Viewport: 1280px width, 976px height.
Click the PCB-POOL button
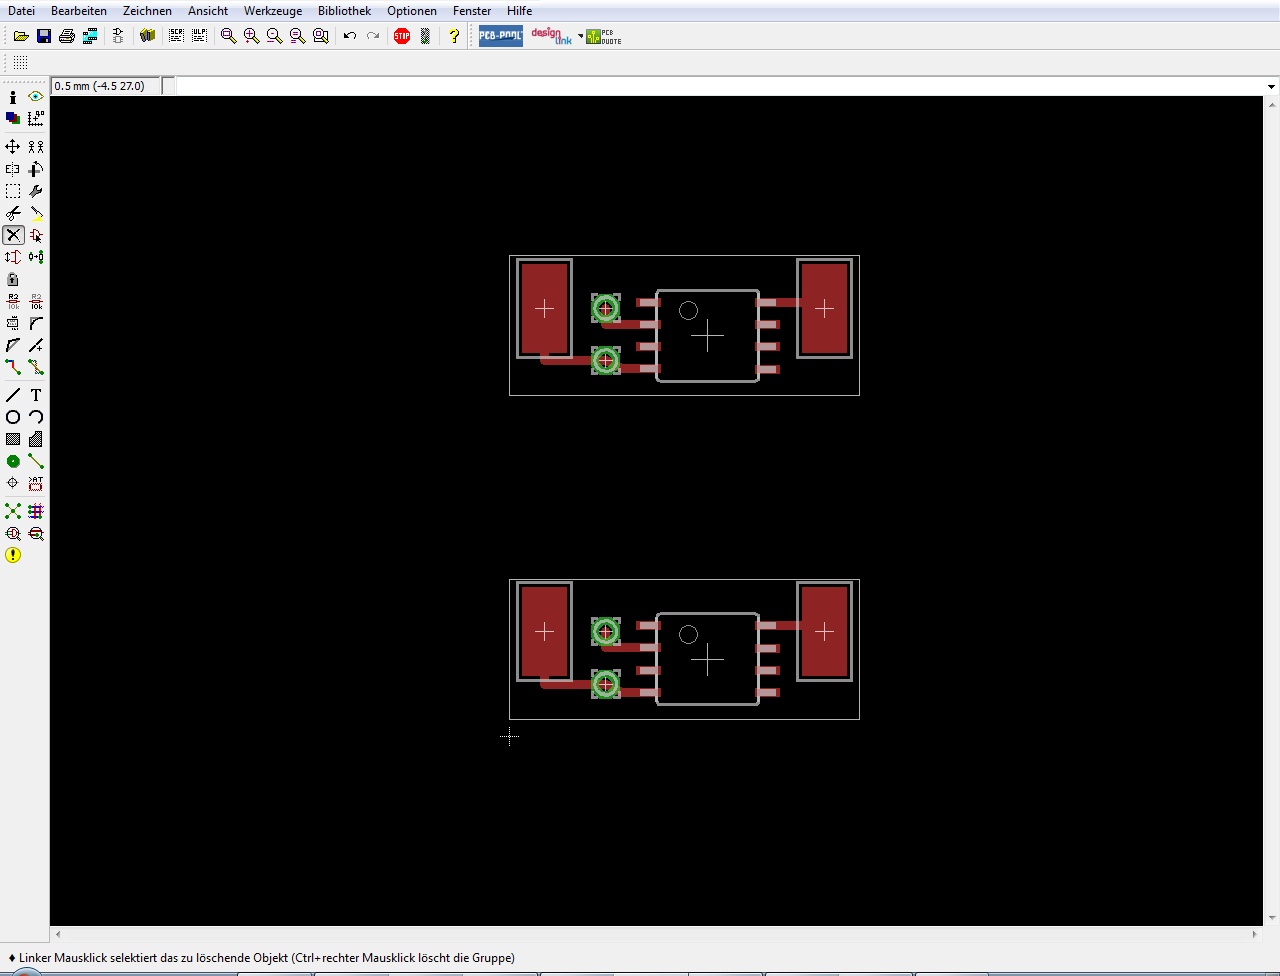(x=501, y=36)
